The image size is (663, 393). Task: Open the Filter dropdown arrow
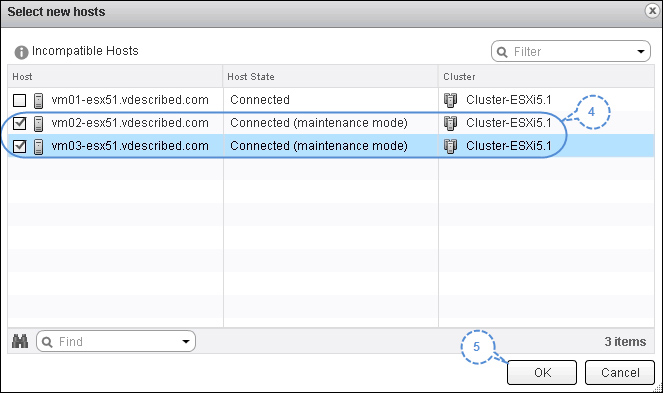pos(641,52)
